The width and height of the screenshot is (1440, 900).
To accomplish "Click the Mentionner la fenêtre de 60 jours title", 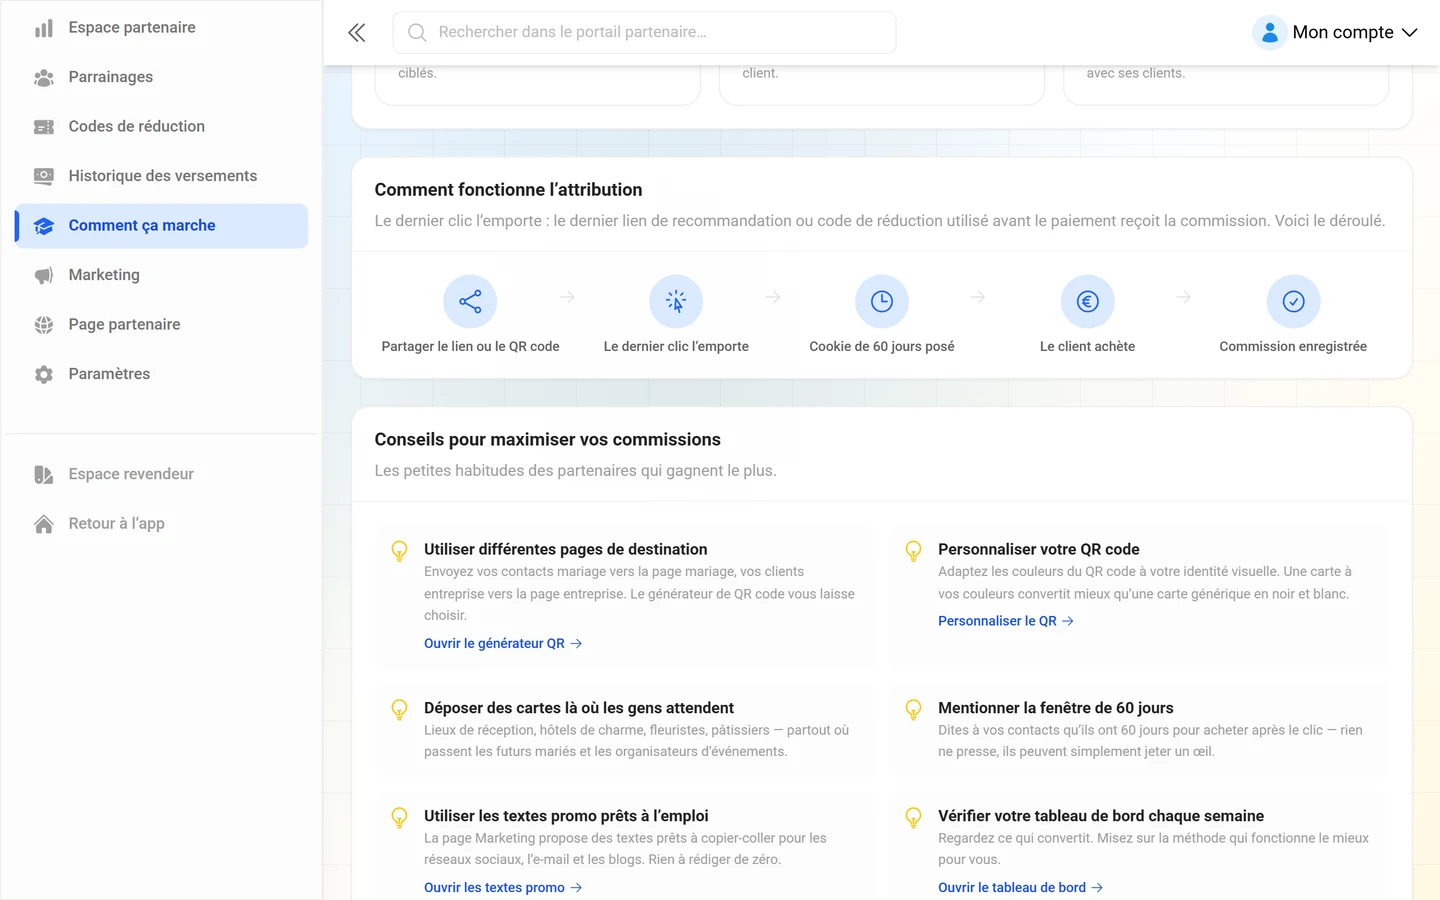I will pyautogui.click(x=1056, y=708).
